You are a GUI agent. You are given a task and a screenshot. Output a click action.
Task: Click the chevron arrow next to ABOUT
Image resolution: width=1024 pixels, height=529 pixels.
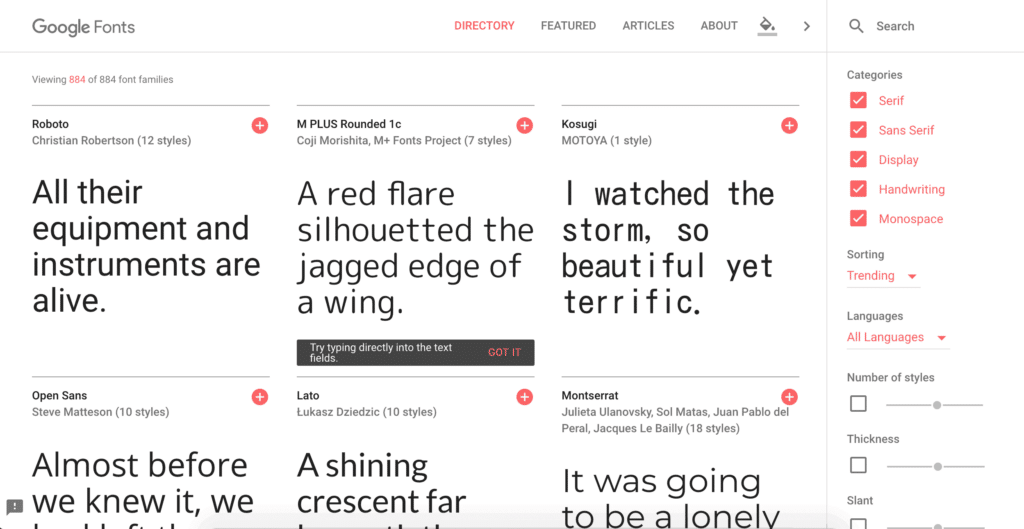[807, 26]
